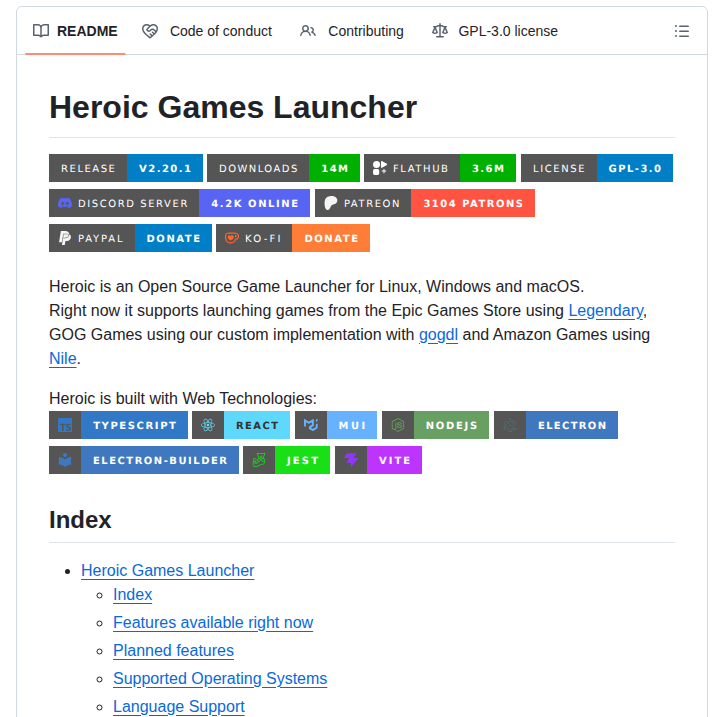
Task: Click the Electron-Builder badge
Action: click(144, 460)
